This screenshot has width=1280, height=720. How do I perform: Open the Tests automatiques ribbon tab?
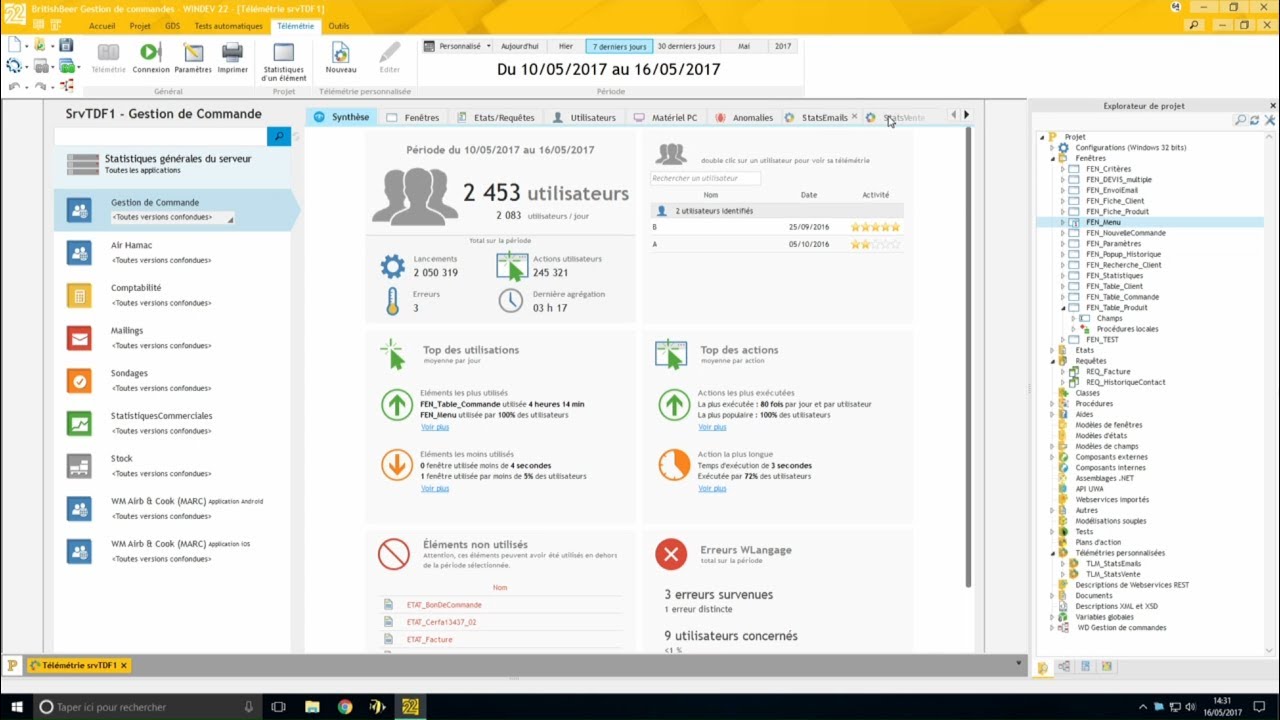tap(228, 26)
